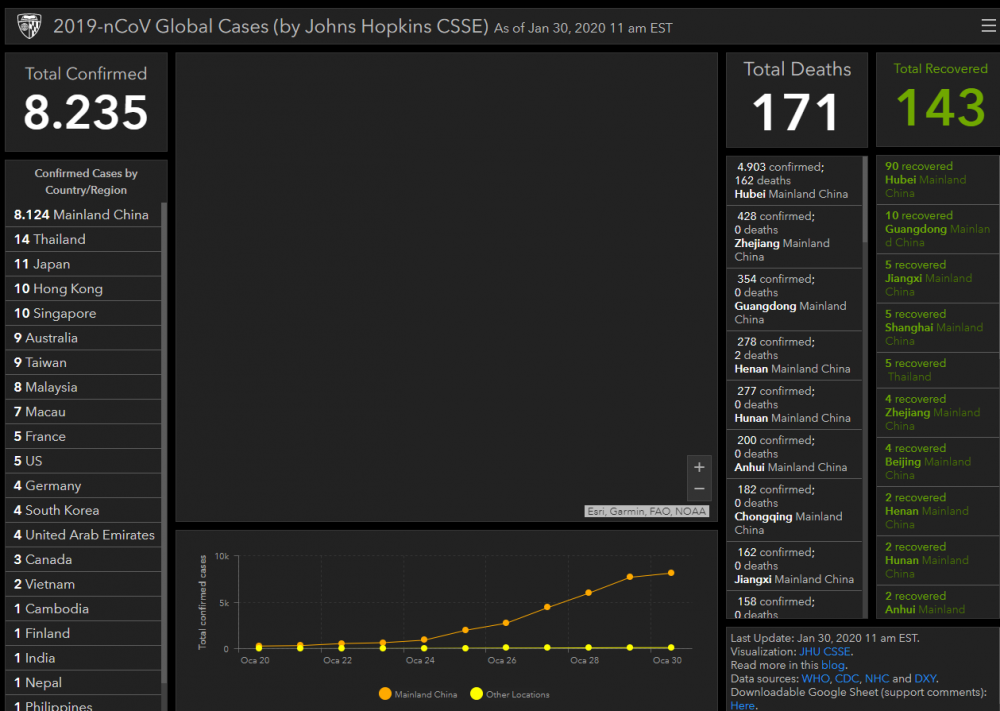
Task: Click Total Recovered 143 figure
Action: [x=941, y=107]
